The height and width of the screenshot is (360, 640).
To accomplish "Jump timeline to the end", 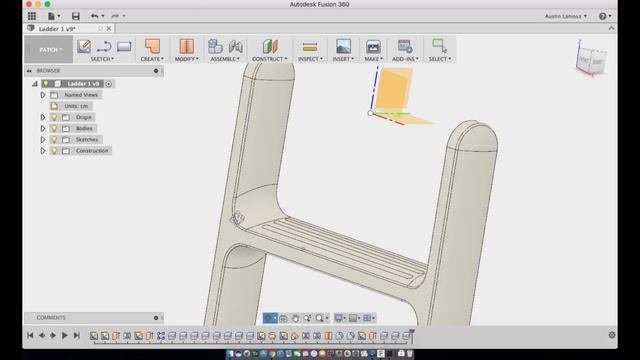I will tap(76, 336).
